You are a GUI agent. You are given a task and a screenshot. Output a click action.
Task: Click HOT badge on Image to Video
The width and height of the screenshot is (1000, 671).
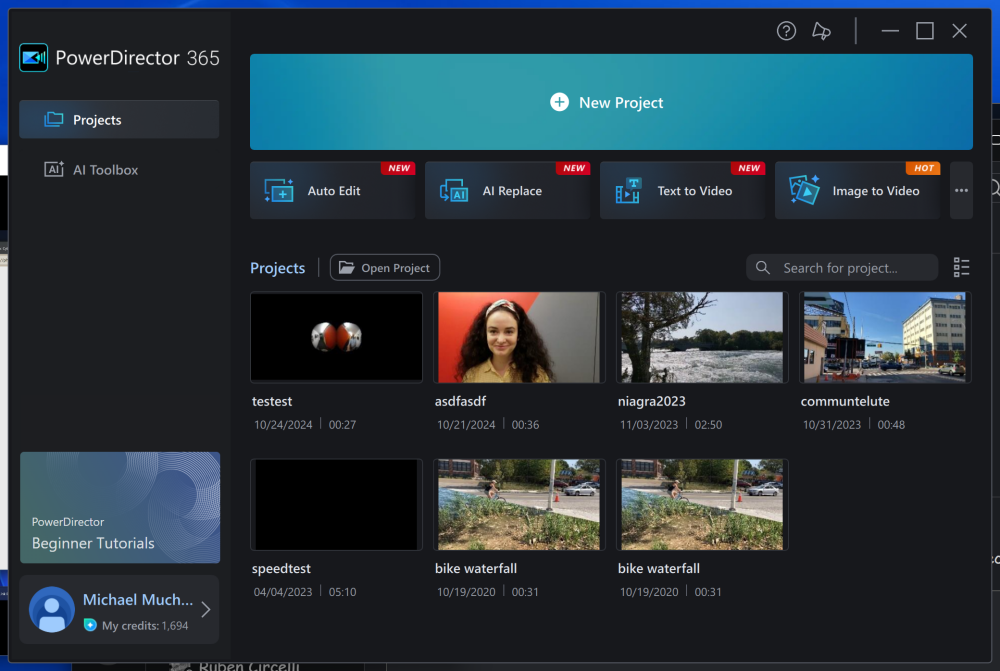click(x=923, y=168)
